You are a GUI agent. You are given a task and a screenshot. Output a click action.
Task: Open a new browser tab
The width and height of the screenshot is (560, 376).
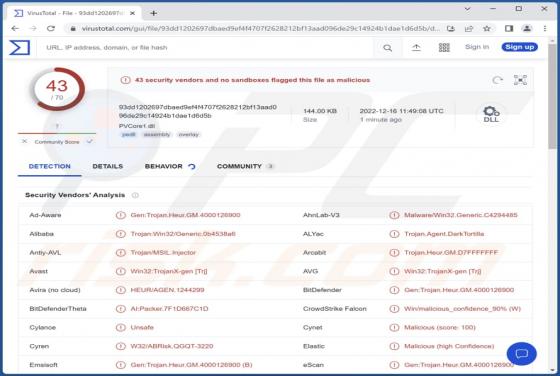(x=154, y=13)
